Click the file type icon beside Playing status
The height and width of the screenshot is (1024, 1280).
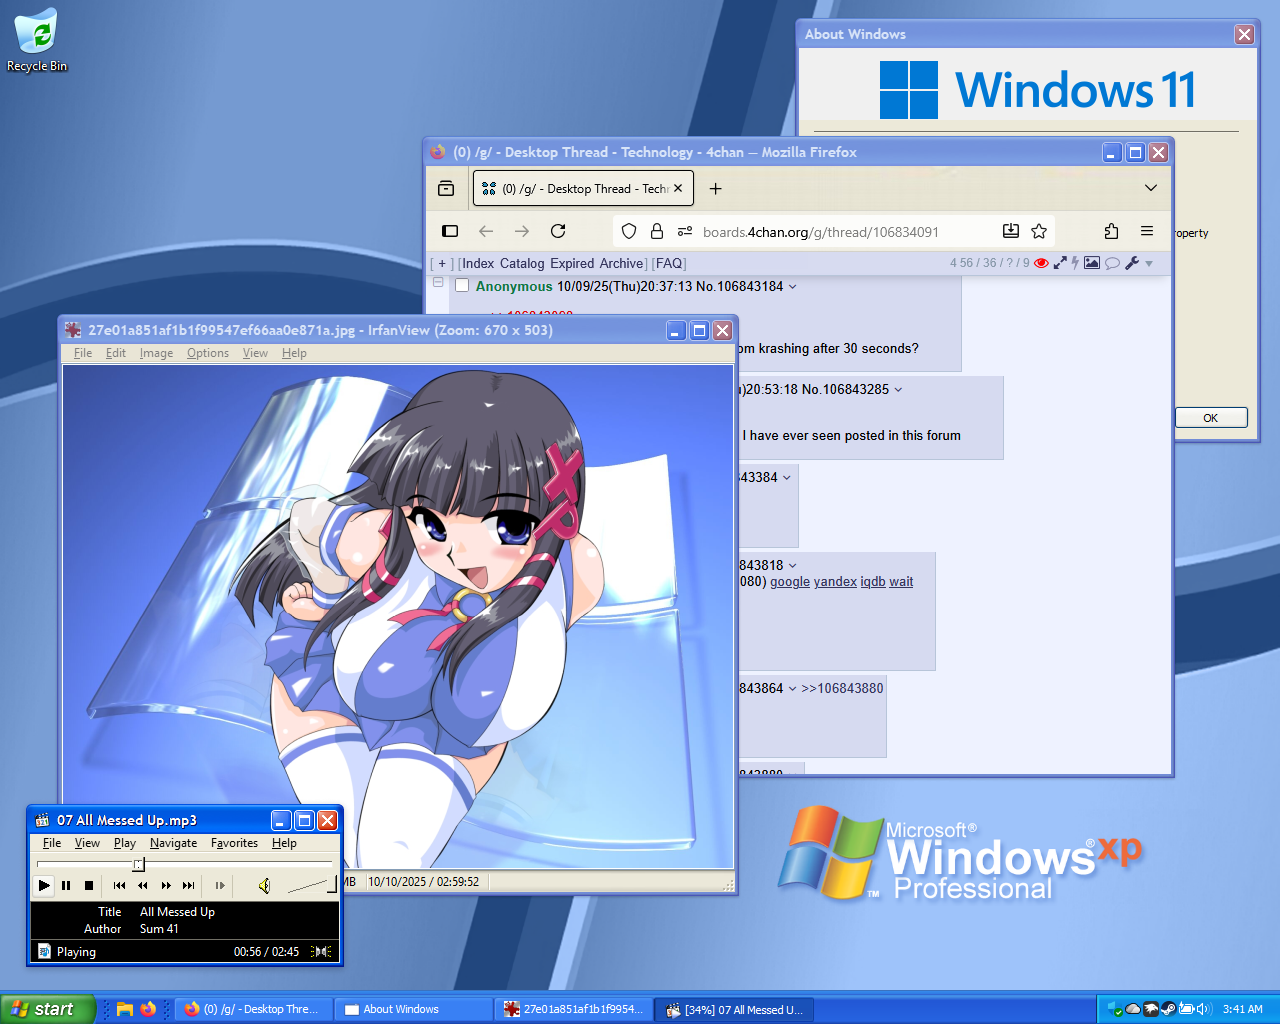pos(44,951)
